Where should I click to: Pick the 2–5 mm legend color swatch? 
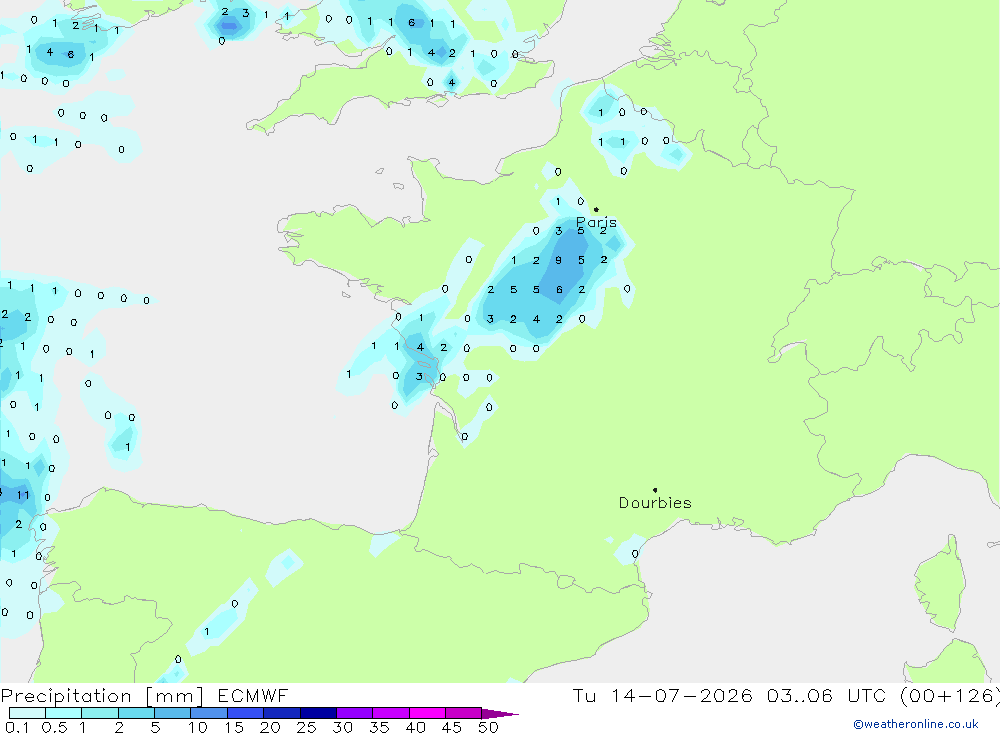tap(136, 713)
